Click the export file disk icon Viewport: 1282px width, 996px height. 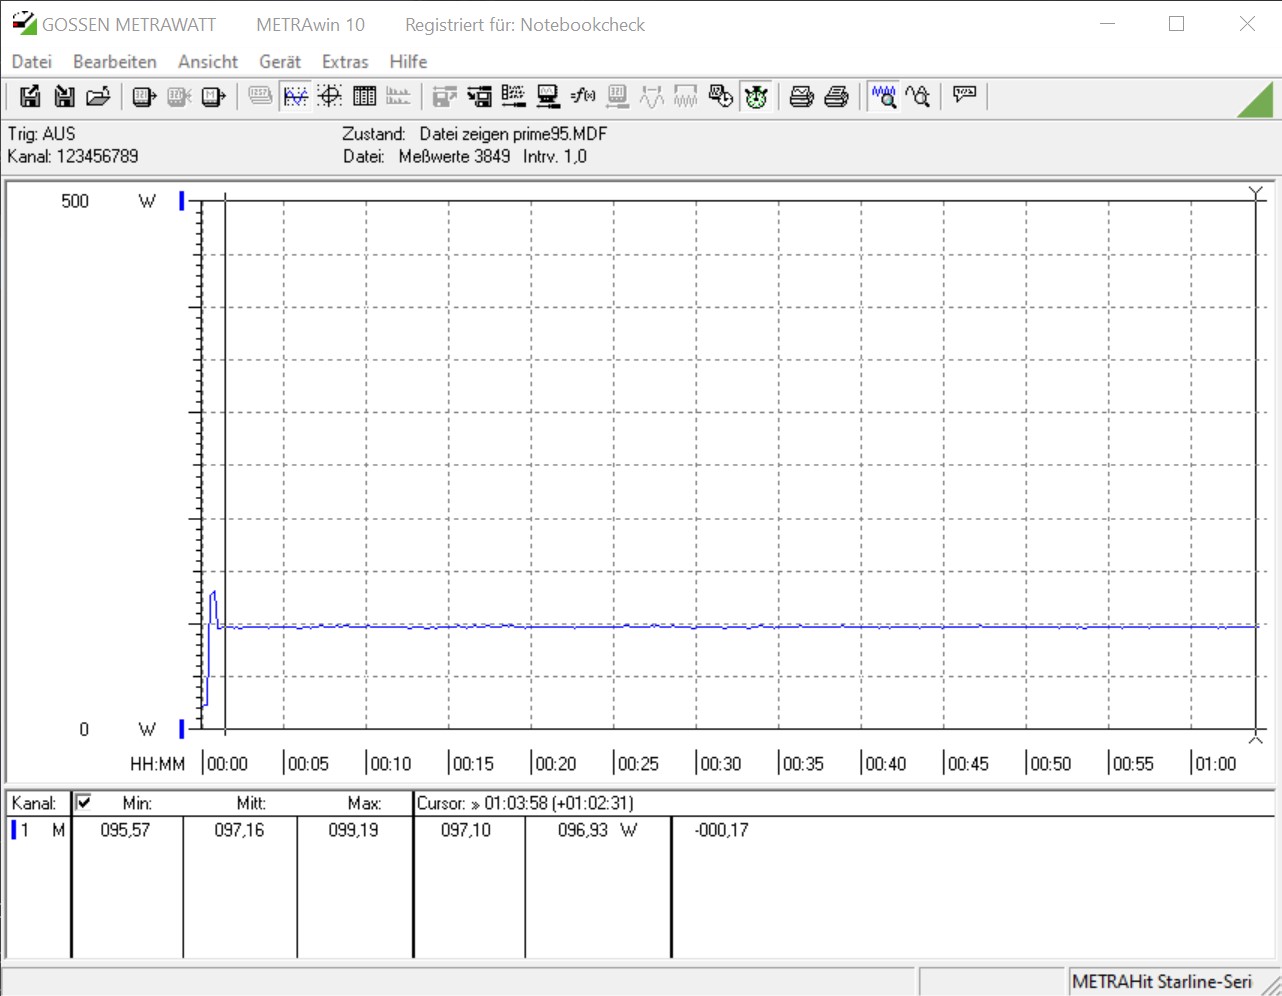(x=30, y=96)
